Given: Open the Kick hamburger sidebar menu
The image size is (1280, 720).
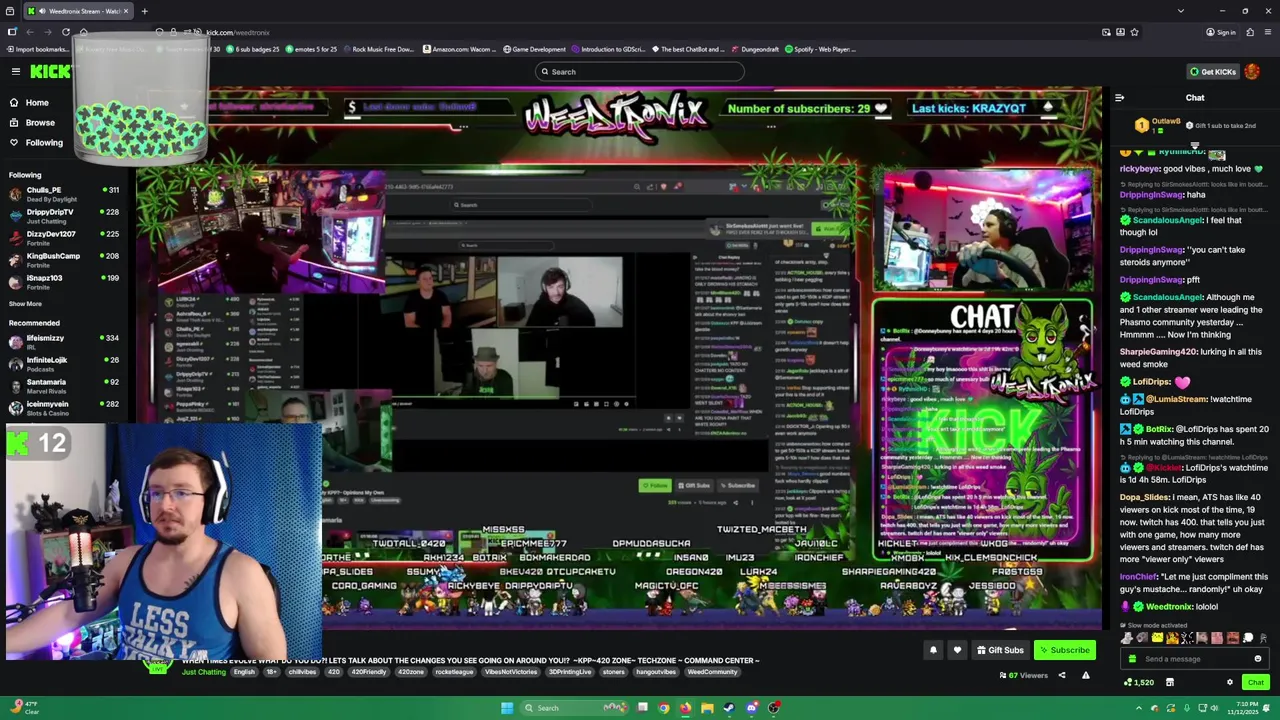Looking at the screenshot, I should [x=16, y=71].
